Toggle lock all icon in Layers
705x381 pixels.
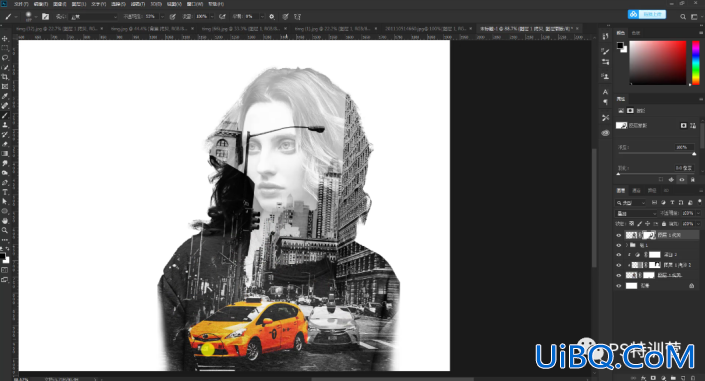[664, 224]
